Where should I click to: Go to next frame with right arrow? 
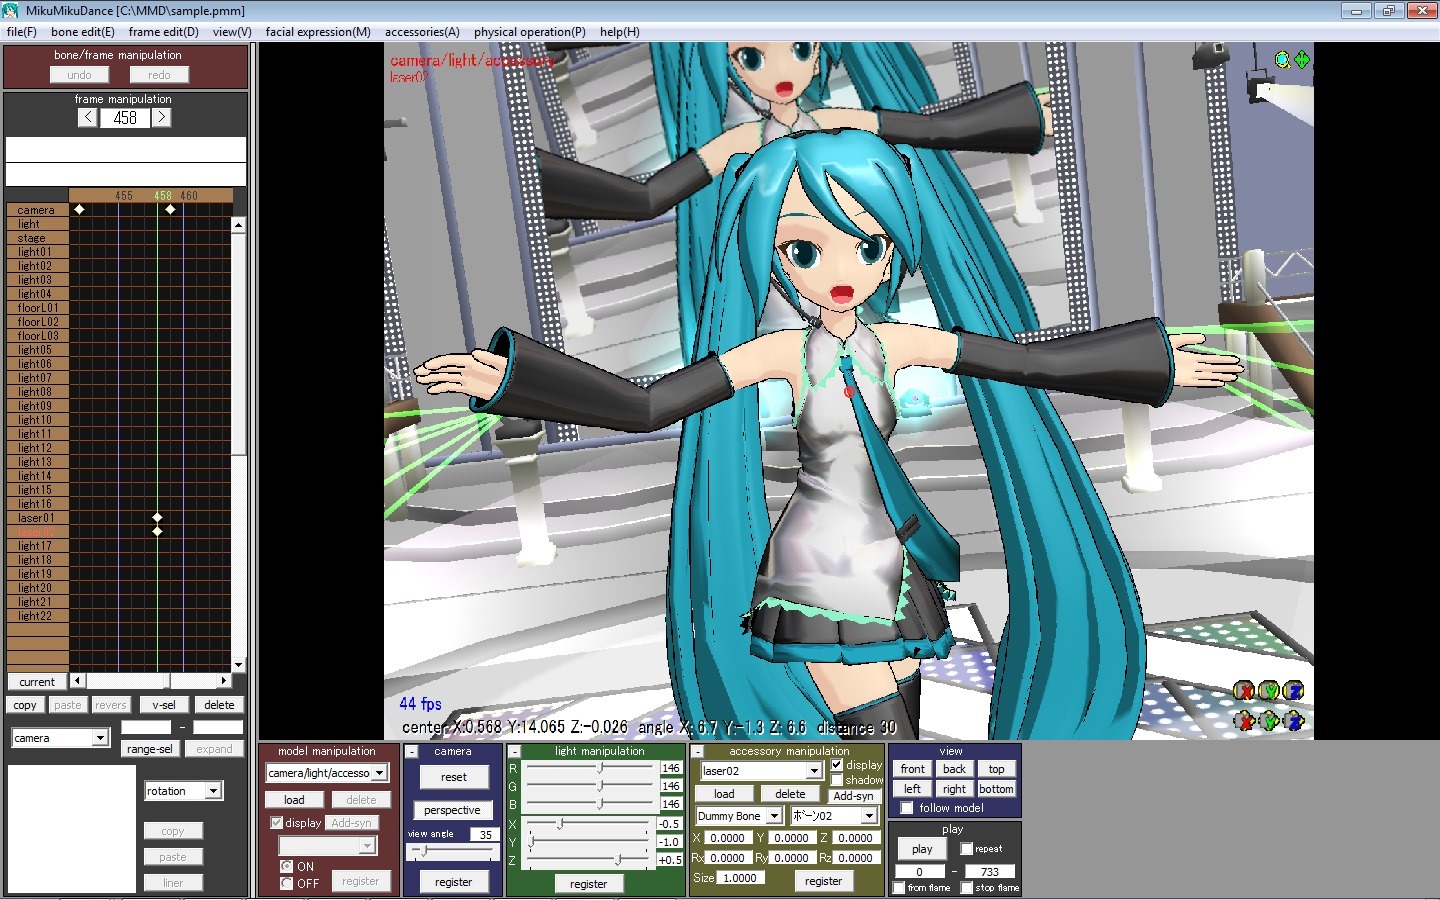point(162,118)
